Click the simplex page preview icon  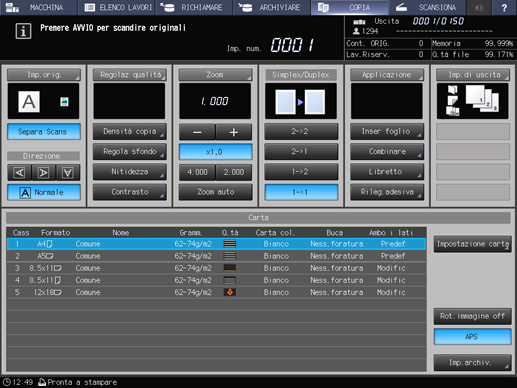301,102
